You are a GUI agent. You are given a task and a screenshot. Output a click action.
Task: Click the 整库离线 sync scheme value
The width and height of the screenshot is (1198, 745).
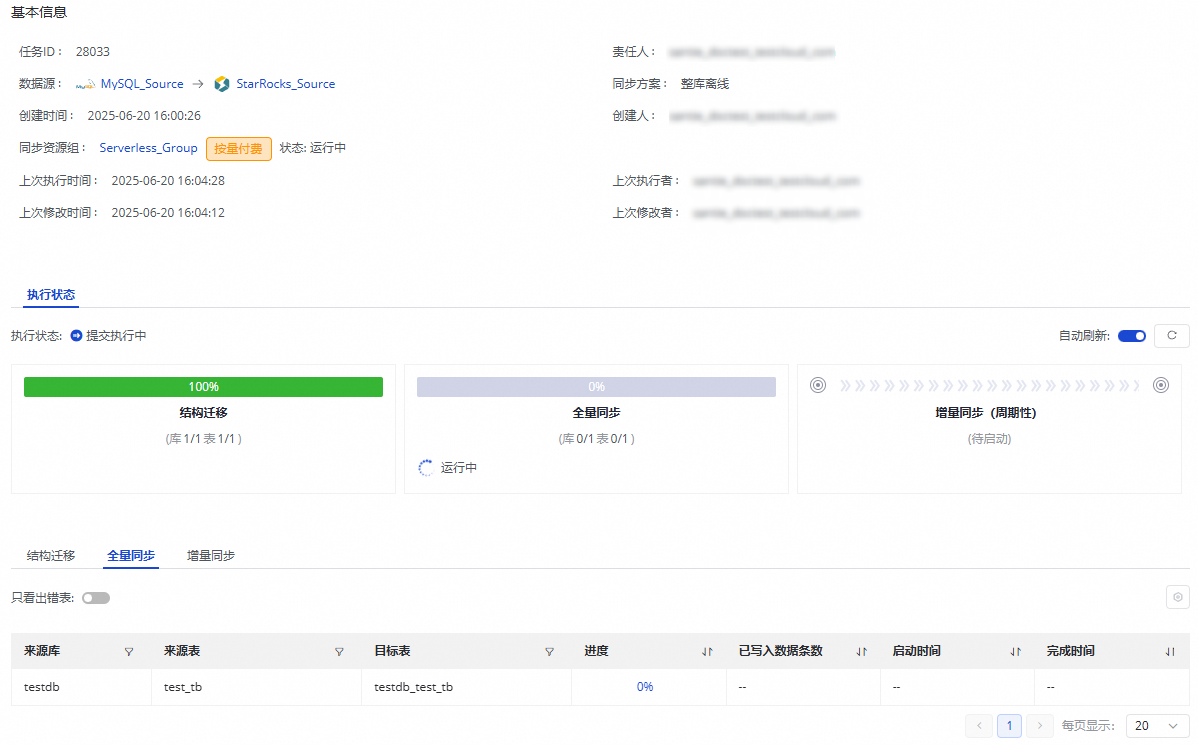pos(704,84)
